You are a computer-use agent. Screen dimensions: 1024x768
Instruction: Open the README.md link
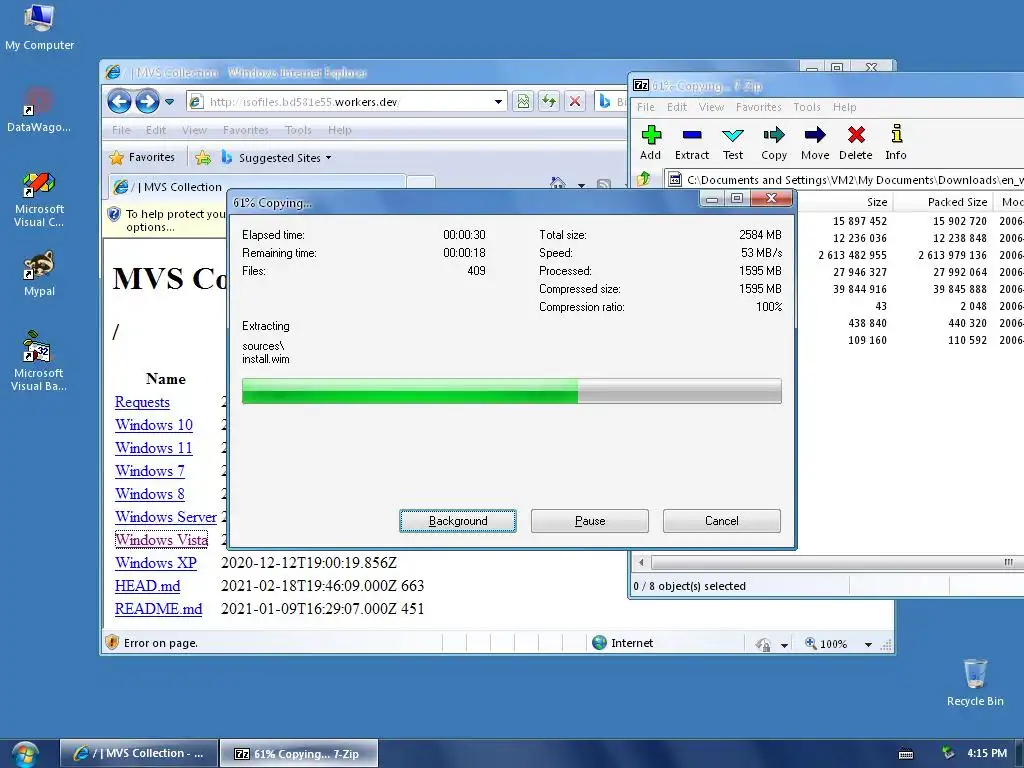coord(159,609)
